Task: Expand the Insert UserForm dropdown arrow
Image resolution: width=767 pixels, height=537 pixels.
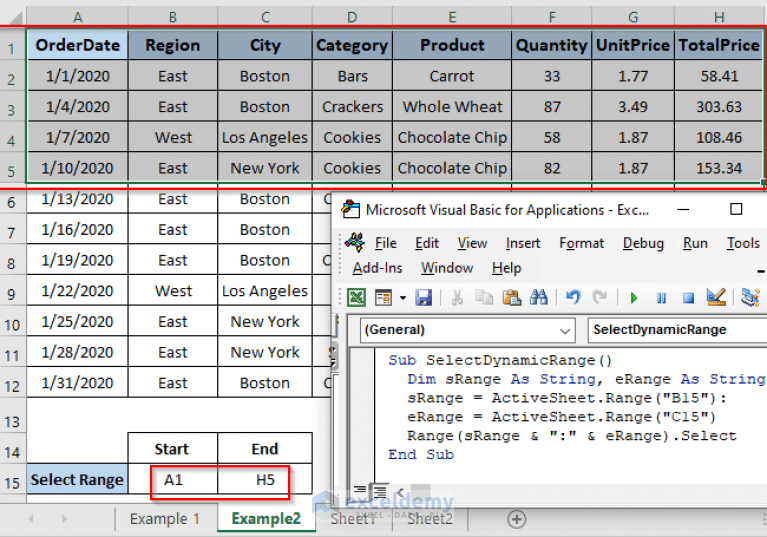Action: tap(403, 297)
